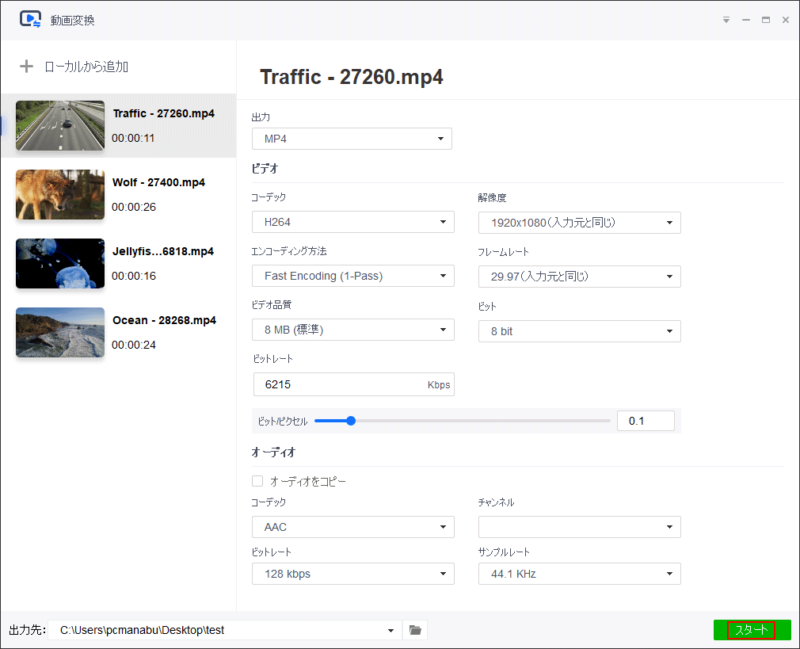Click the オーディオ section heading
800x649 pixels.
click(x=269, y=452)
